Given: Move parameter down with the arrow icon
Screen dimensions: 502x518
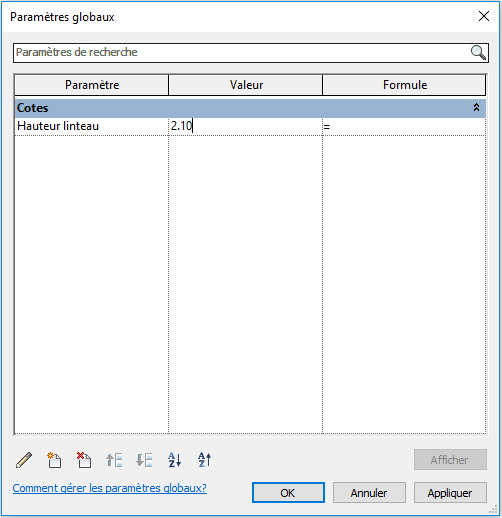Looking at the screenshot, I should [144, 460].
